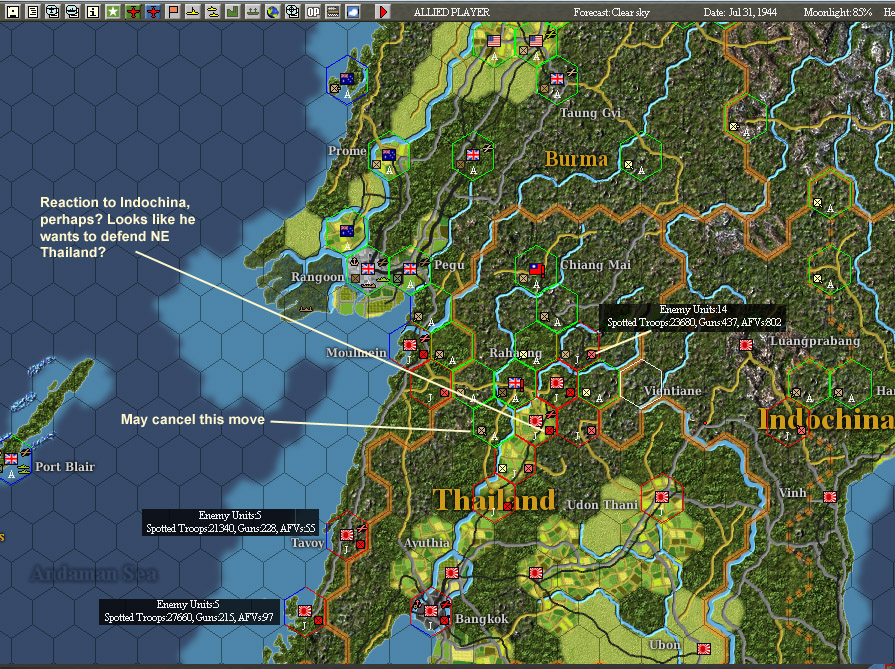Click the Moonlight: 85% text
This screenshot has height=669, width=895.
point(837,12)
